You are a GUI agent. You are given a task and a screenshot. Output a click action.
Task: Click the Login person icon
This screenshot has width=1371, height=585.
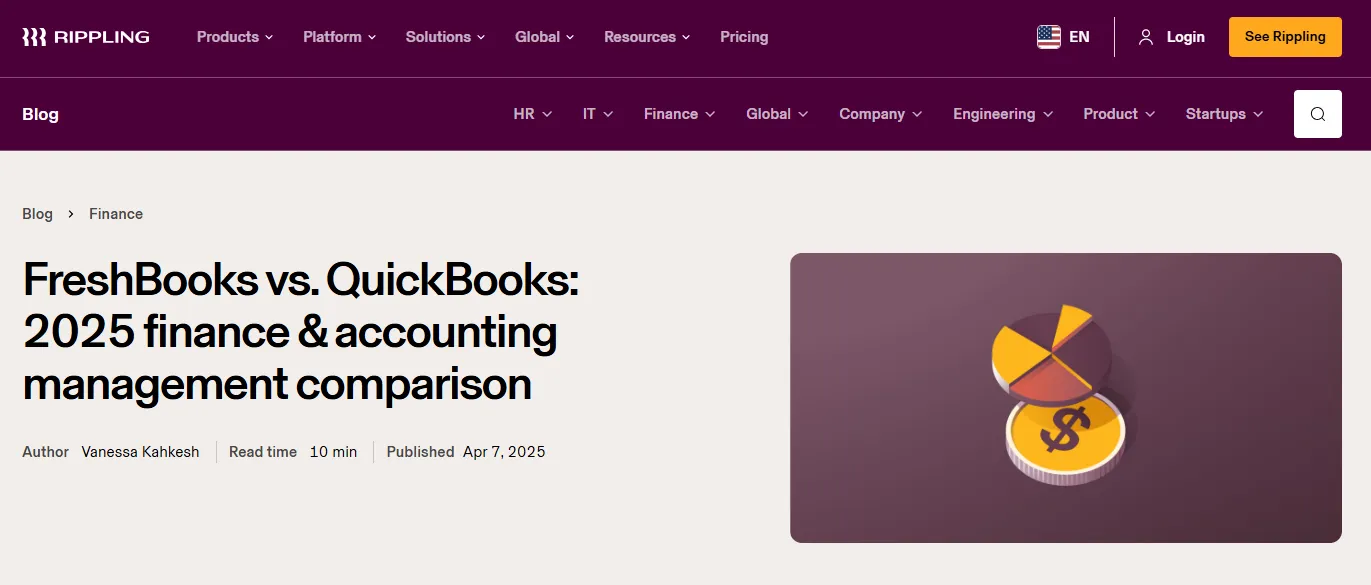click(1146, 37)
